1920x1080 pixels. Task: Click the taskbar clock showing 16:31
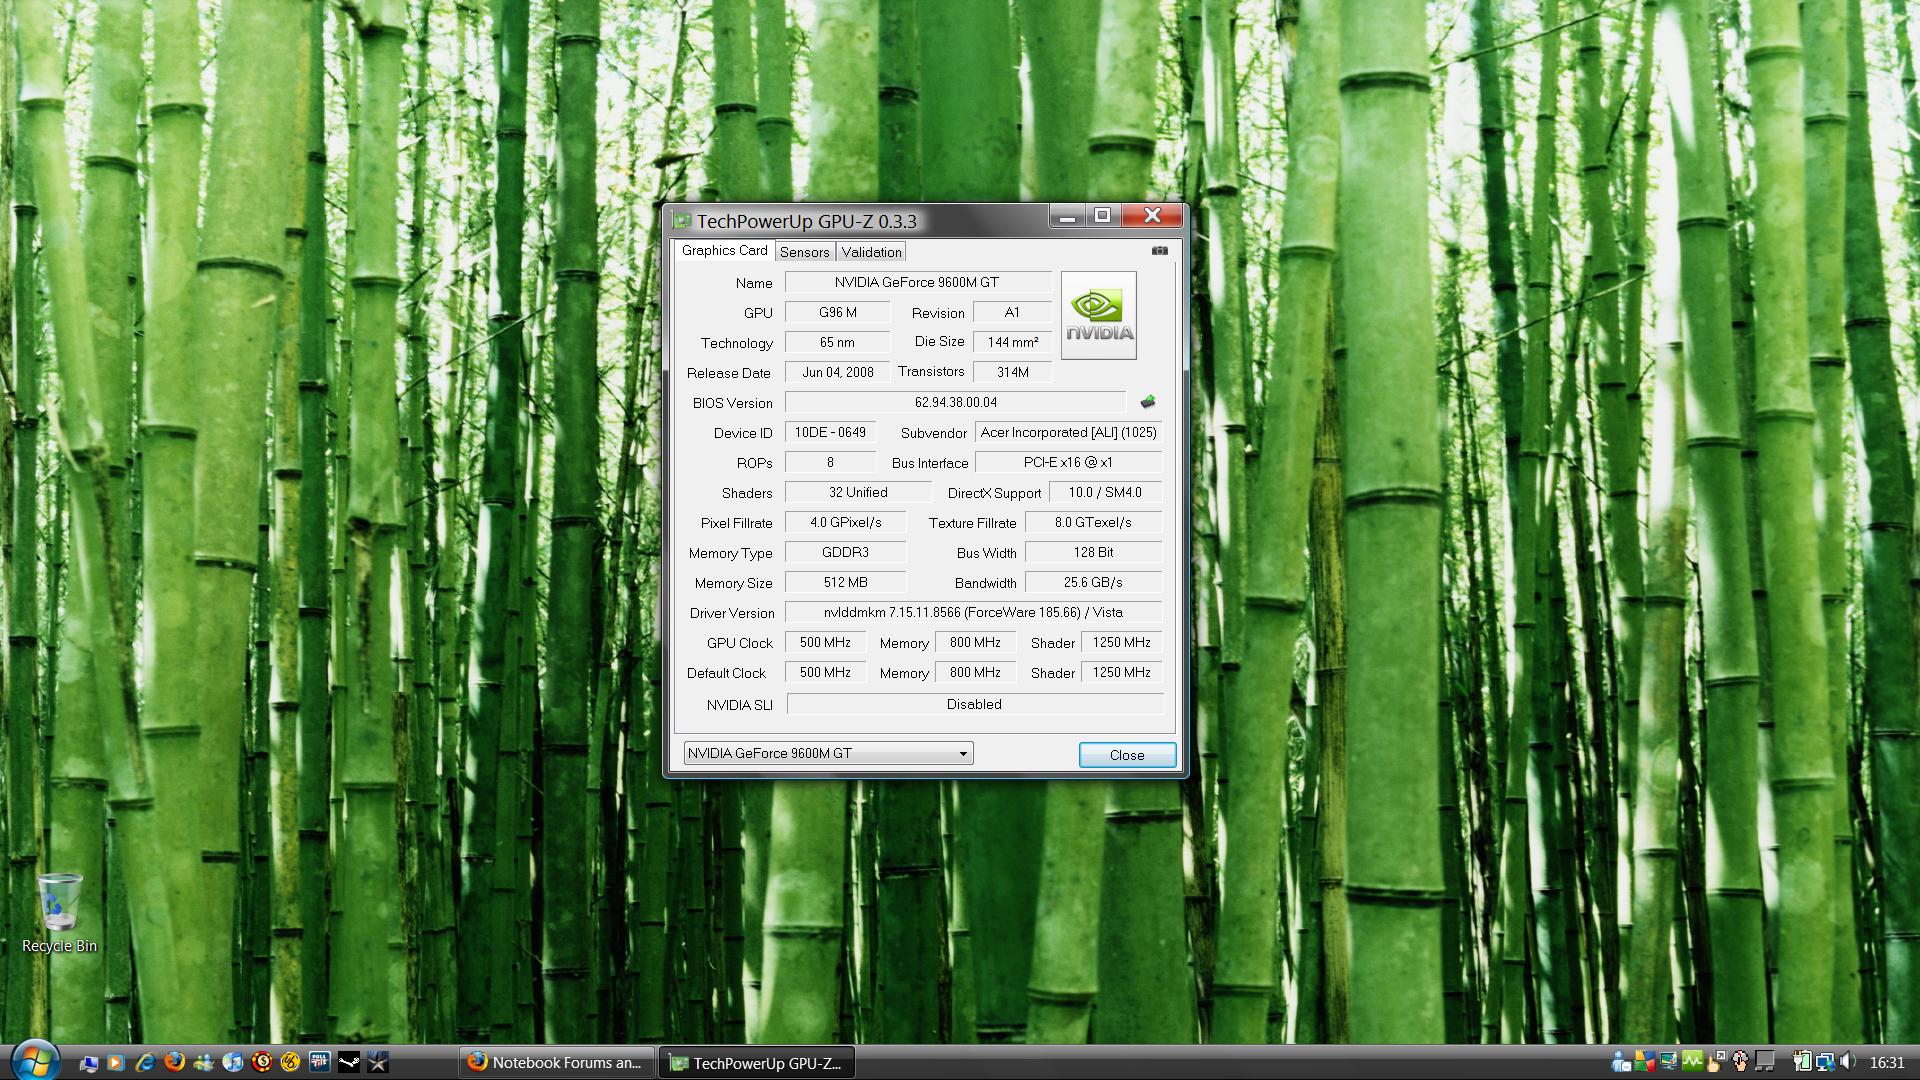(x=1886, y=1062)
